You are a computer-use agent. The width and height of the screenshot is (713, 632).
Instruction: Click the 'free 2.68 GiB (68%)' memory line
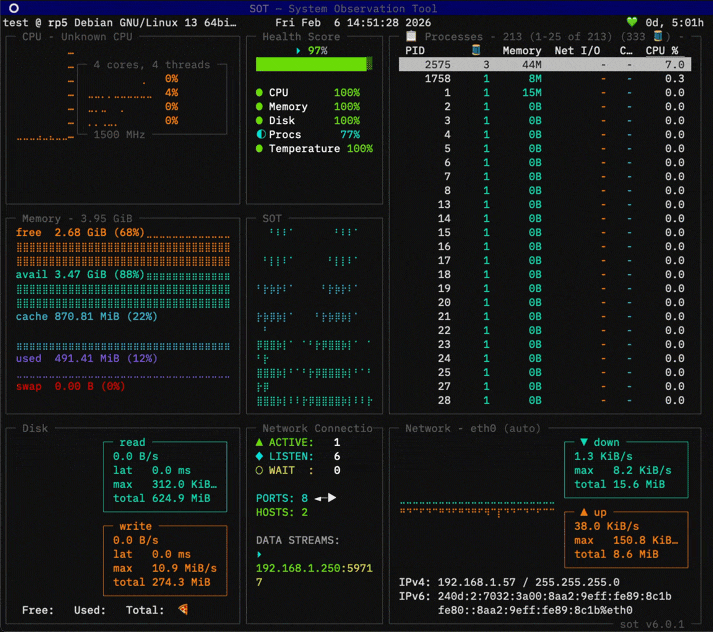point(80,232)
